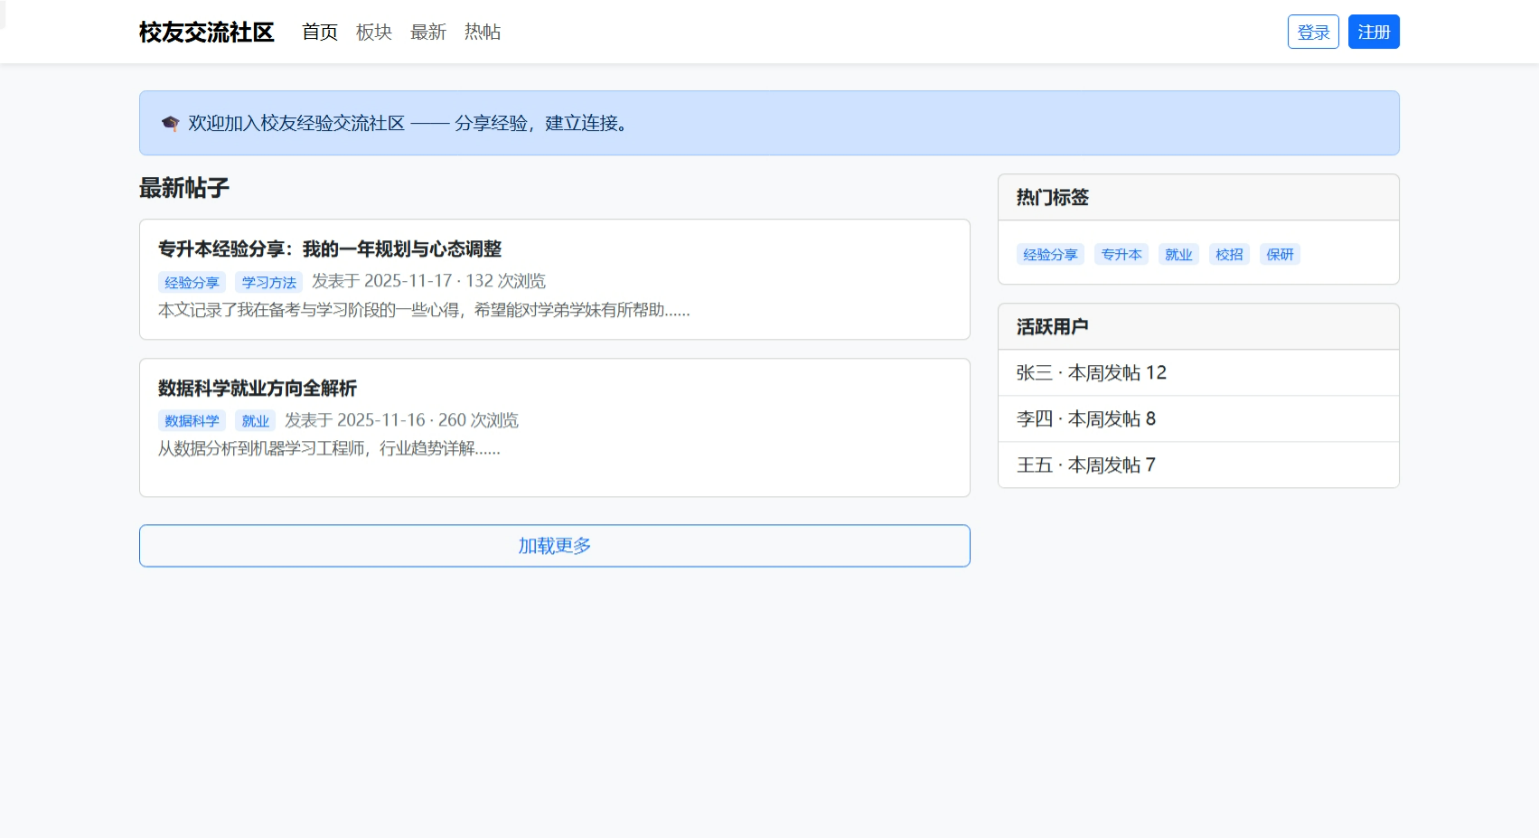Viewport: 1539px width, 838px height.
Task: Click the 校友交流社区 site logo
Action: click(x=206, y=32)
